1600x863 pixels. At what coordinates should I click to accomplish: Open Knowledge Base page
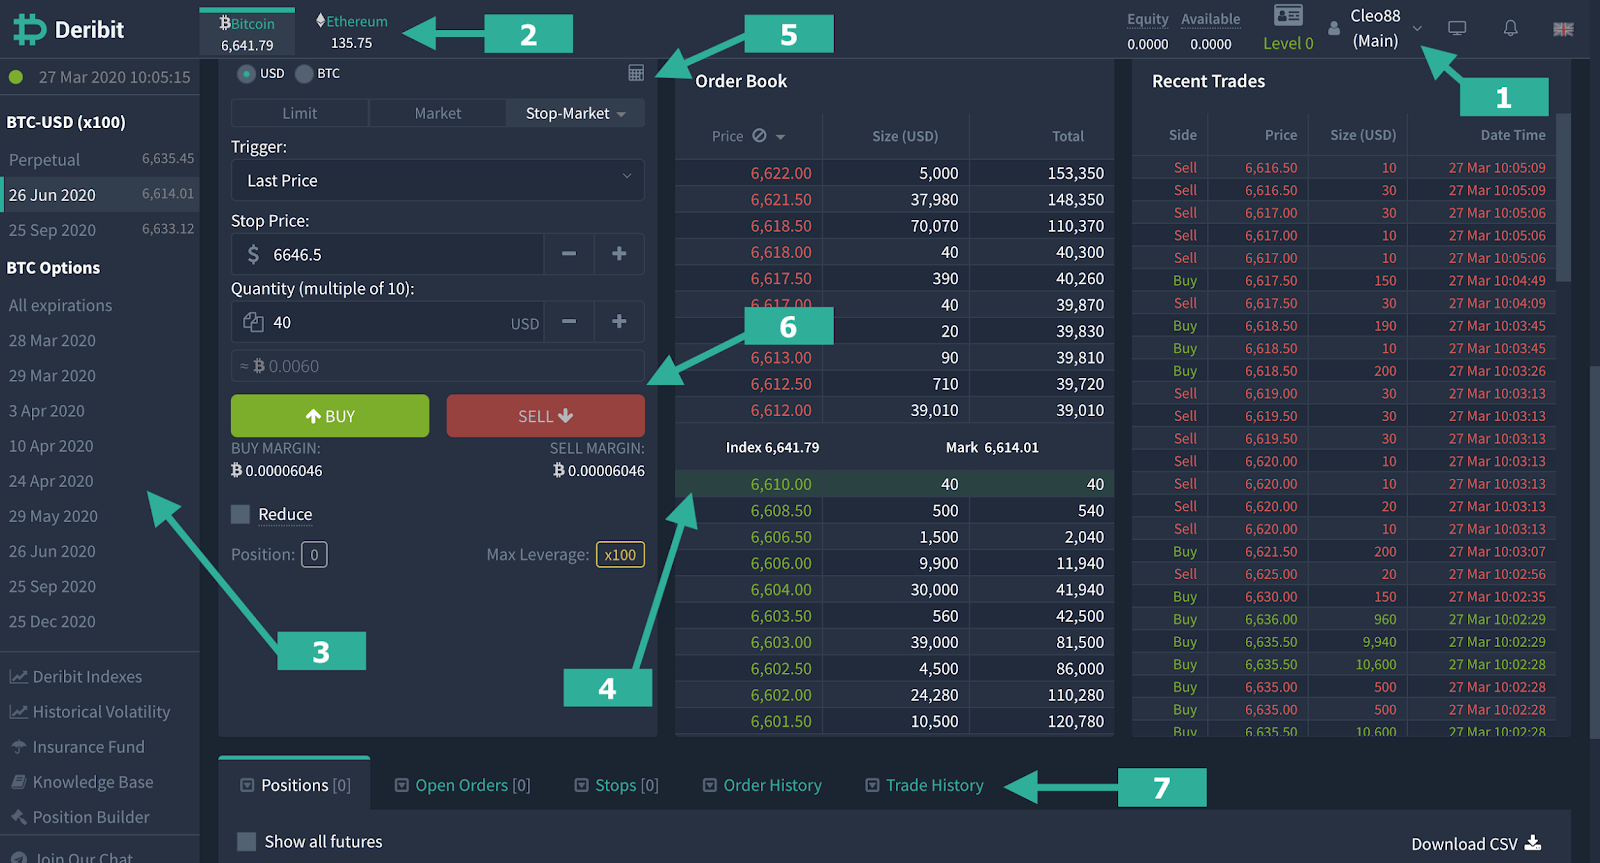pyautogui.click(x=82, y=782)
